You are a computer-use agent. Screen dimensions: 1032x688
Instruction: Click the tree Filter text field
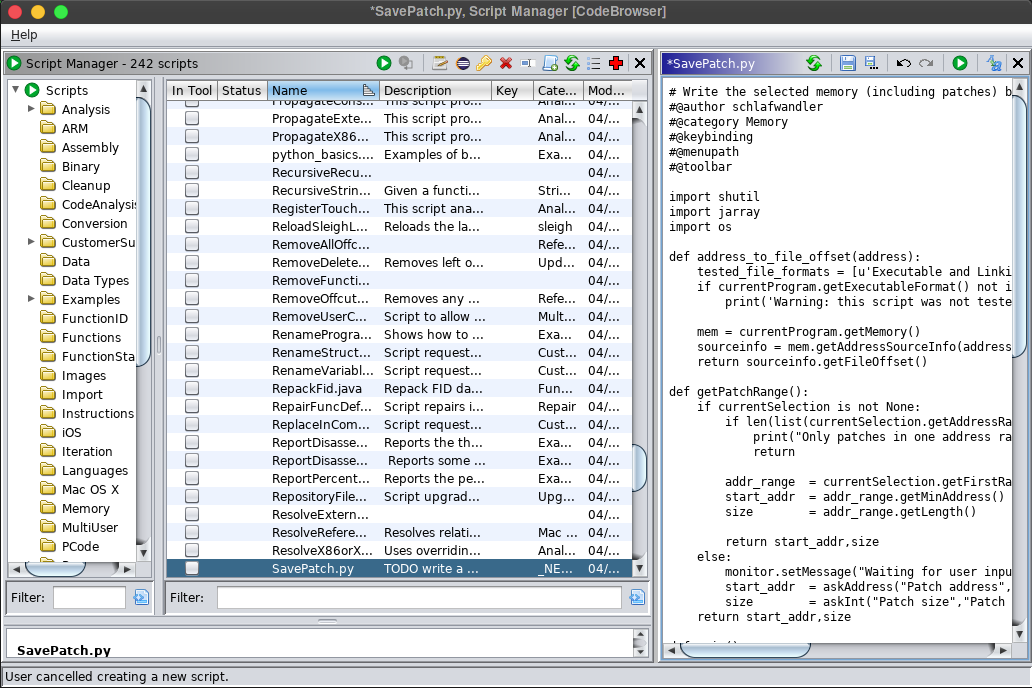coord(89,597)
